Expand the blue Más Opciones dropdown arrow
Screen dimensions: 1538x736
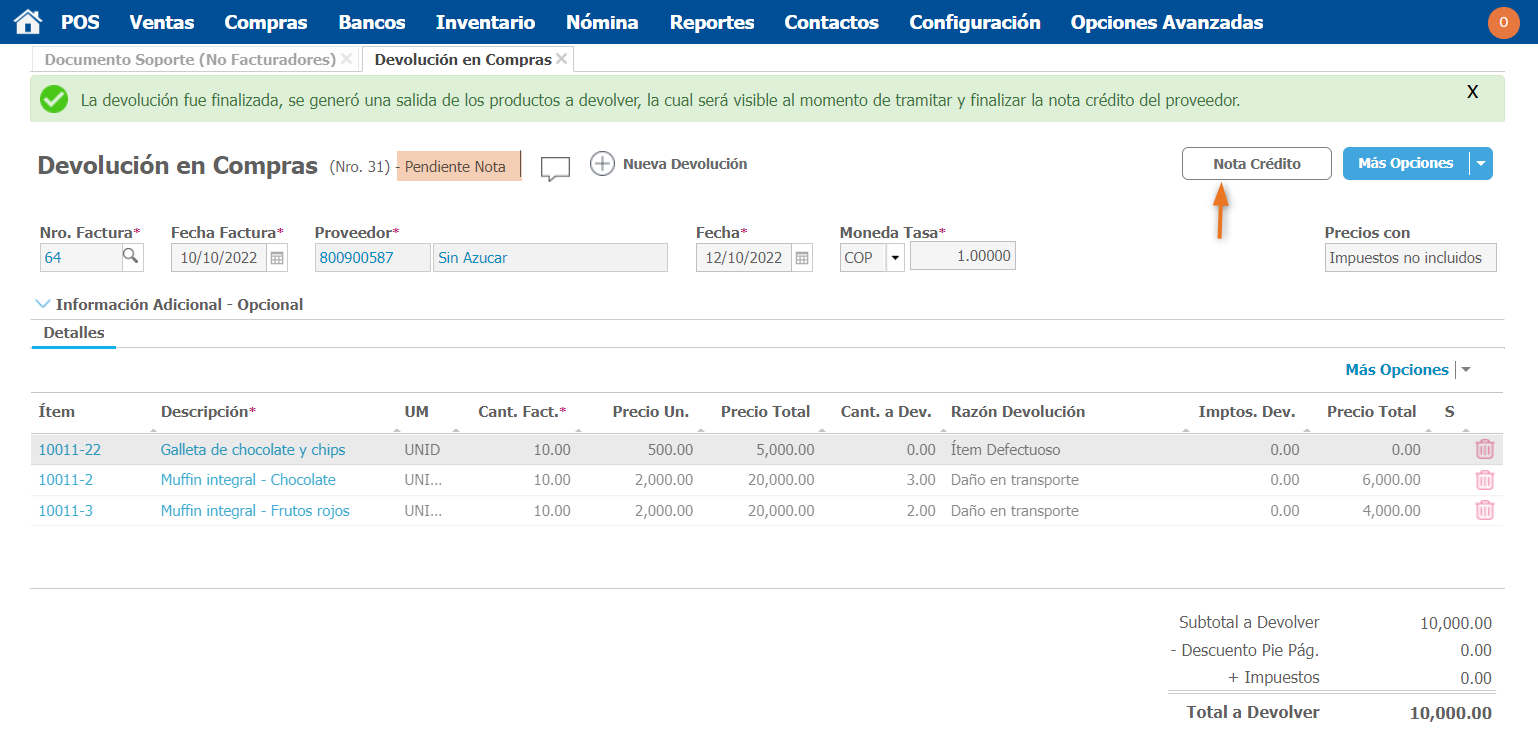[x=1481, y=164]
